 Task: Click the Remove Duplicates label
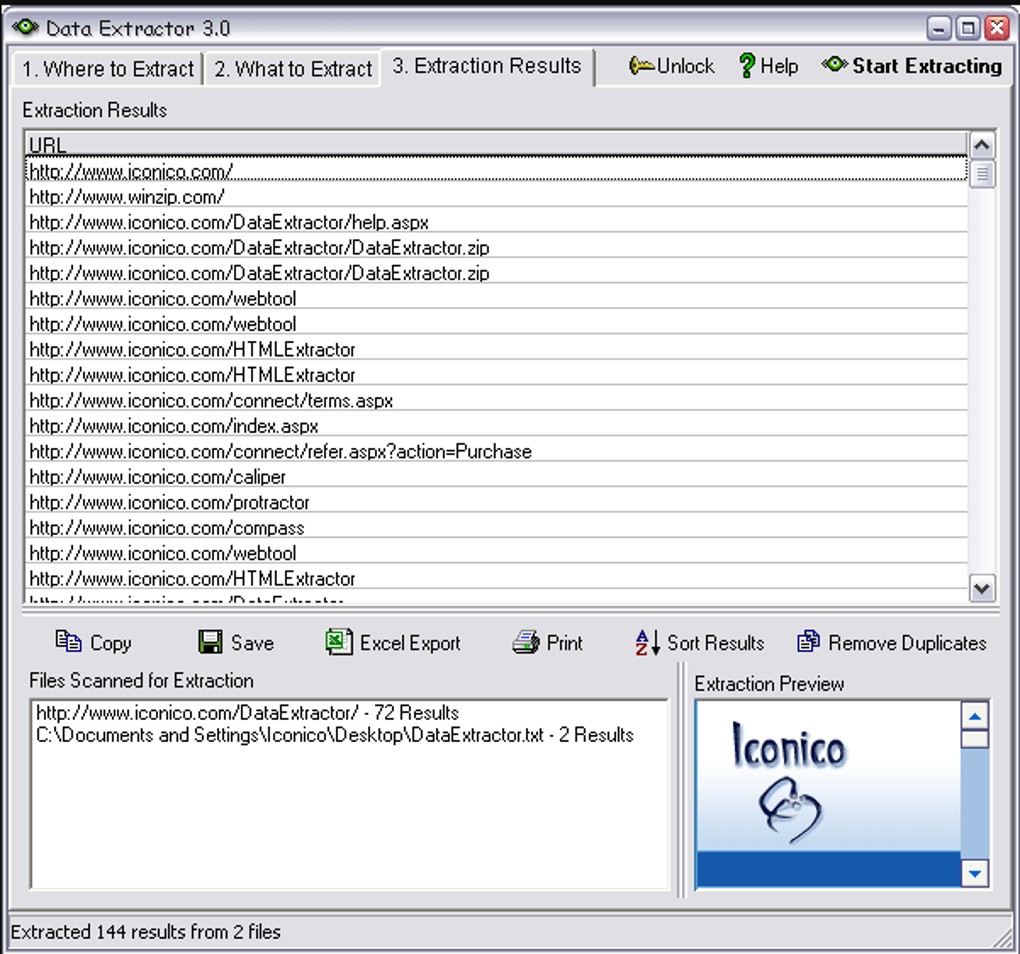907,643
